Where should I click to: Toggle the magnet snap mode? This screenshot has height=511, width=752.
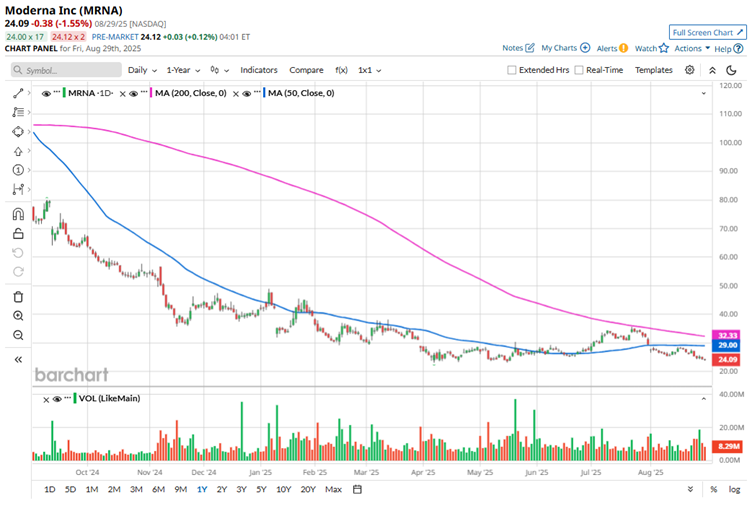point(18,214)
